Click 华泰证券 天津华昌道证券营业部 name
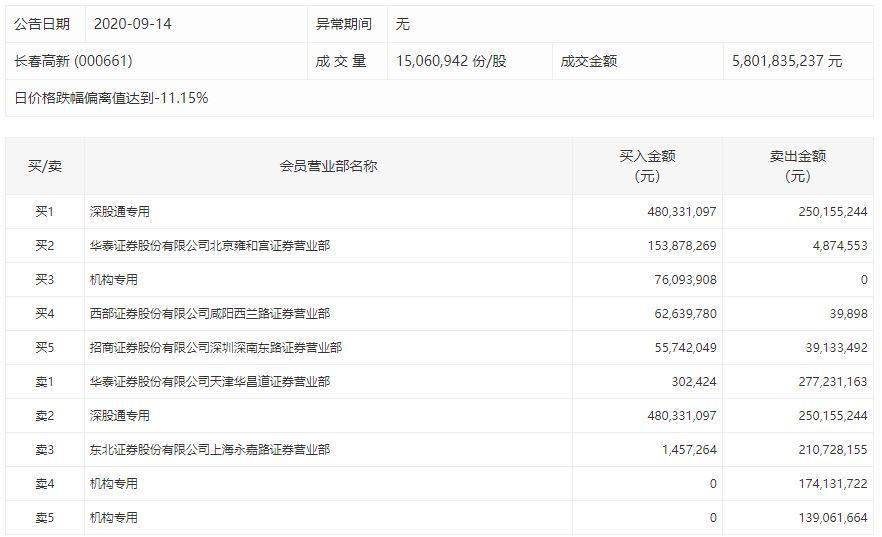Image resolution: width=882 pixels, height=537 pixels. (x=210, y=382)
